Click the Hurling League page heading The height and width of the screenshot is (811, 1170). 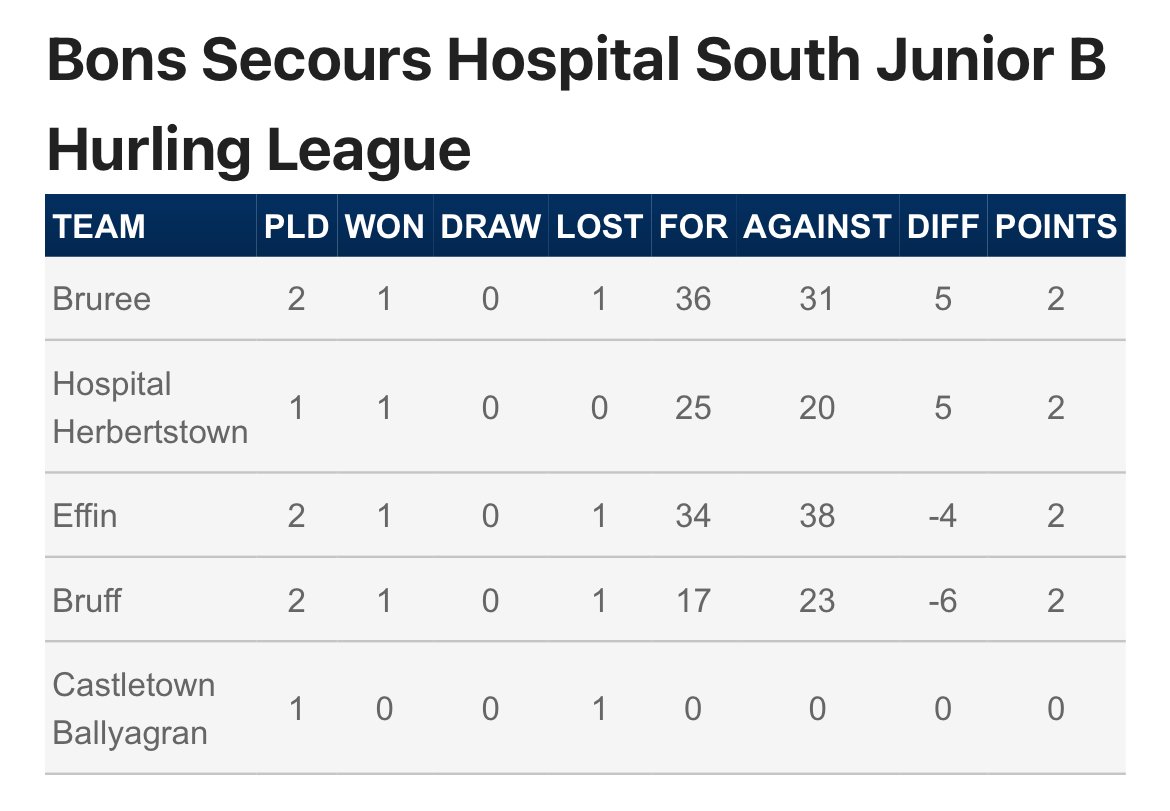pos(576,104)
